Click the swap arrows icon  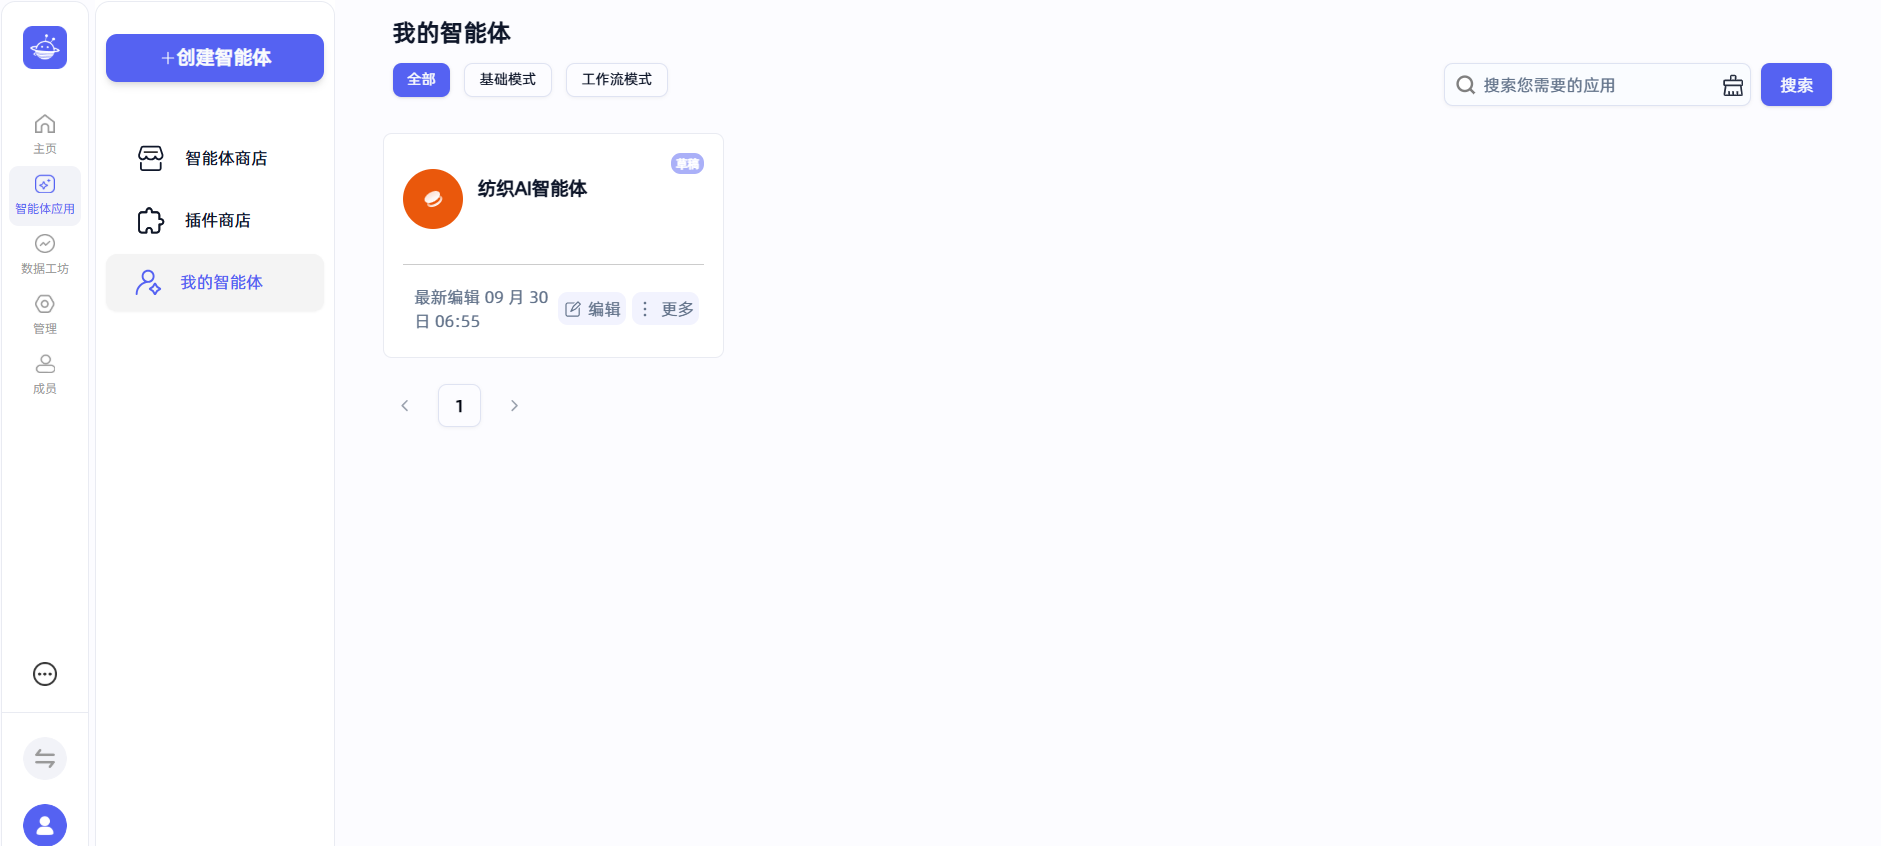pyautogui.click(x=45, y=759)
